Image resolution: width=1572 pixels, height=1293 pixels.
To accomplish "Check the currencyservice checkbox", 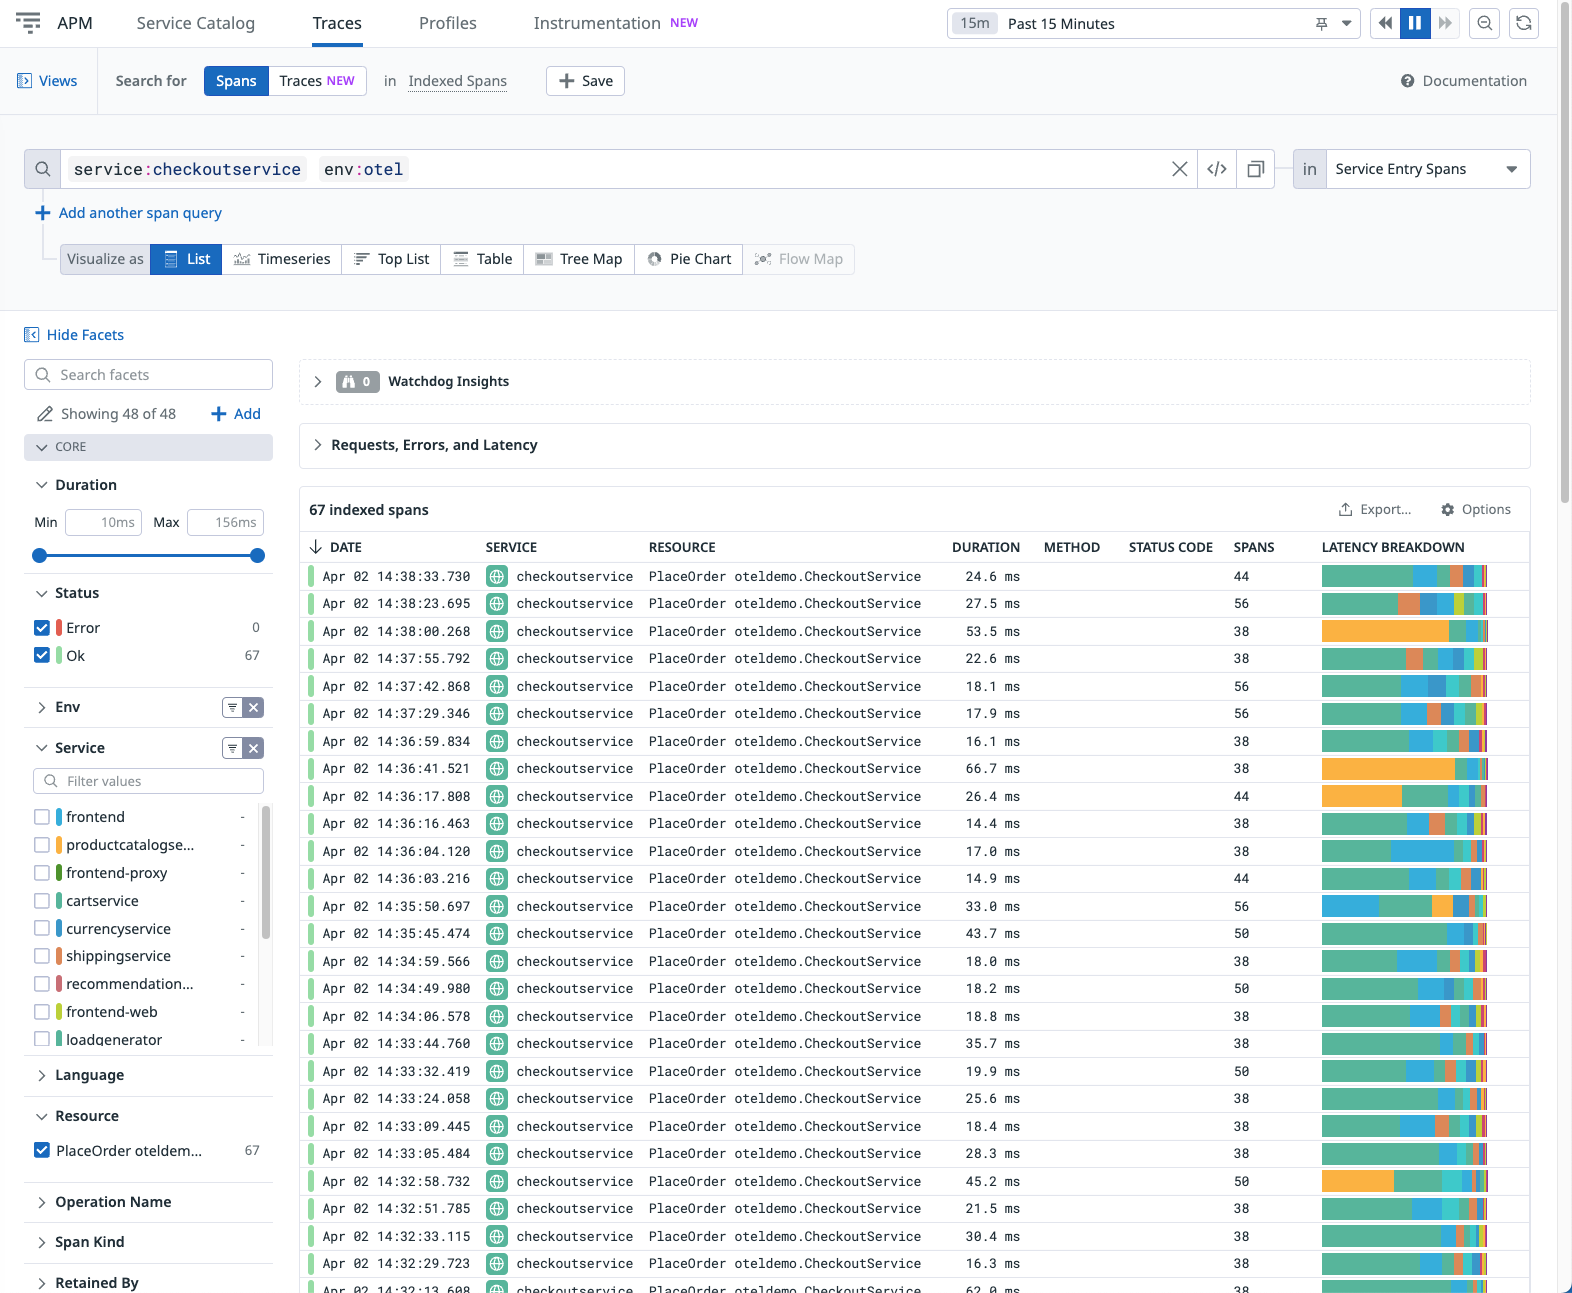I will (42, 929).
